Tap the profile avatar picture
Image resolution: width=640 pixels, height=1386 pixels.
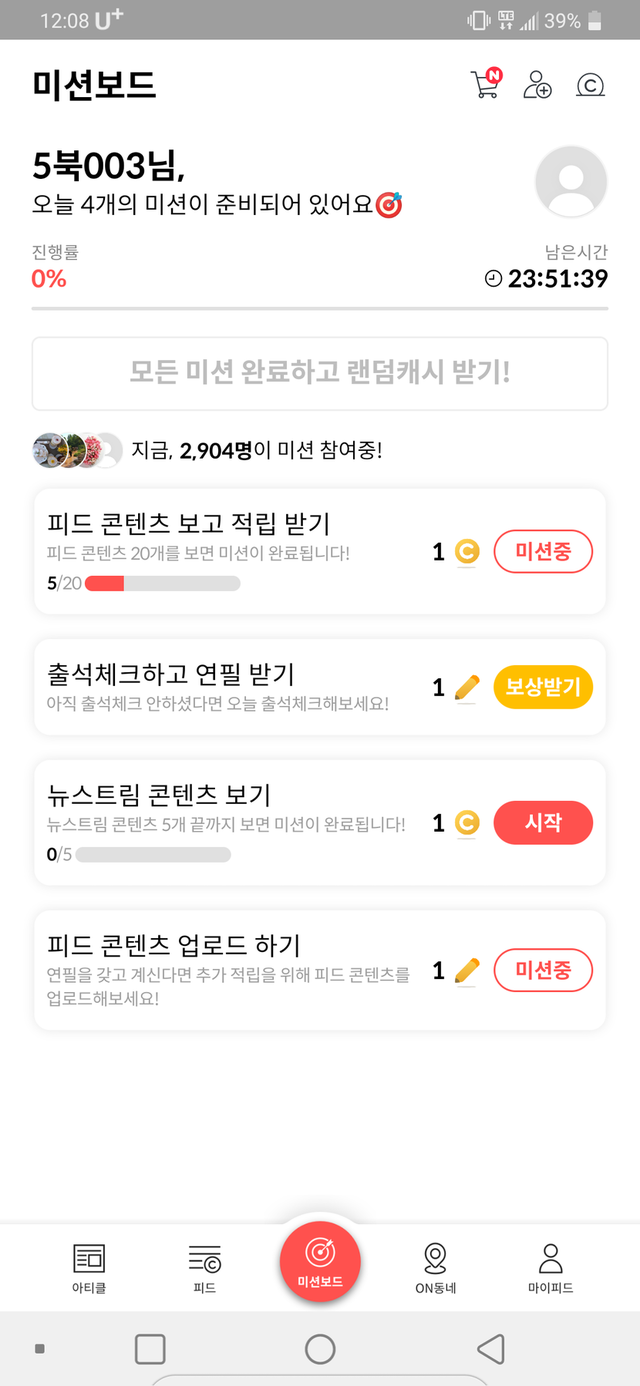click(571, 181)
